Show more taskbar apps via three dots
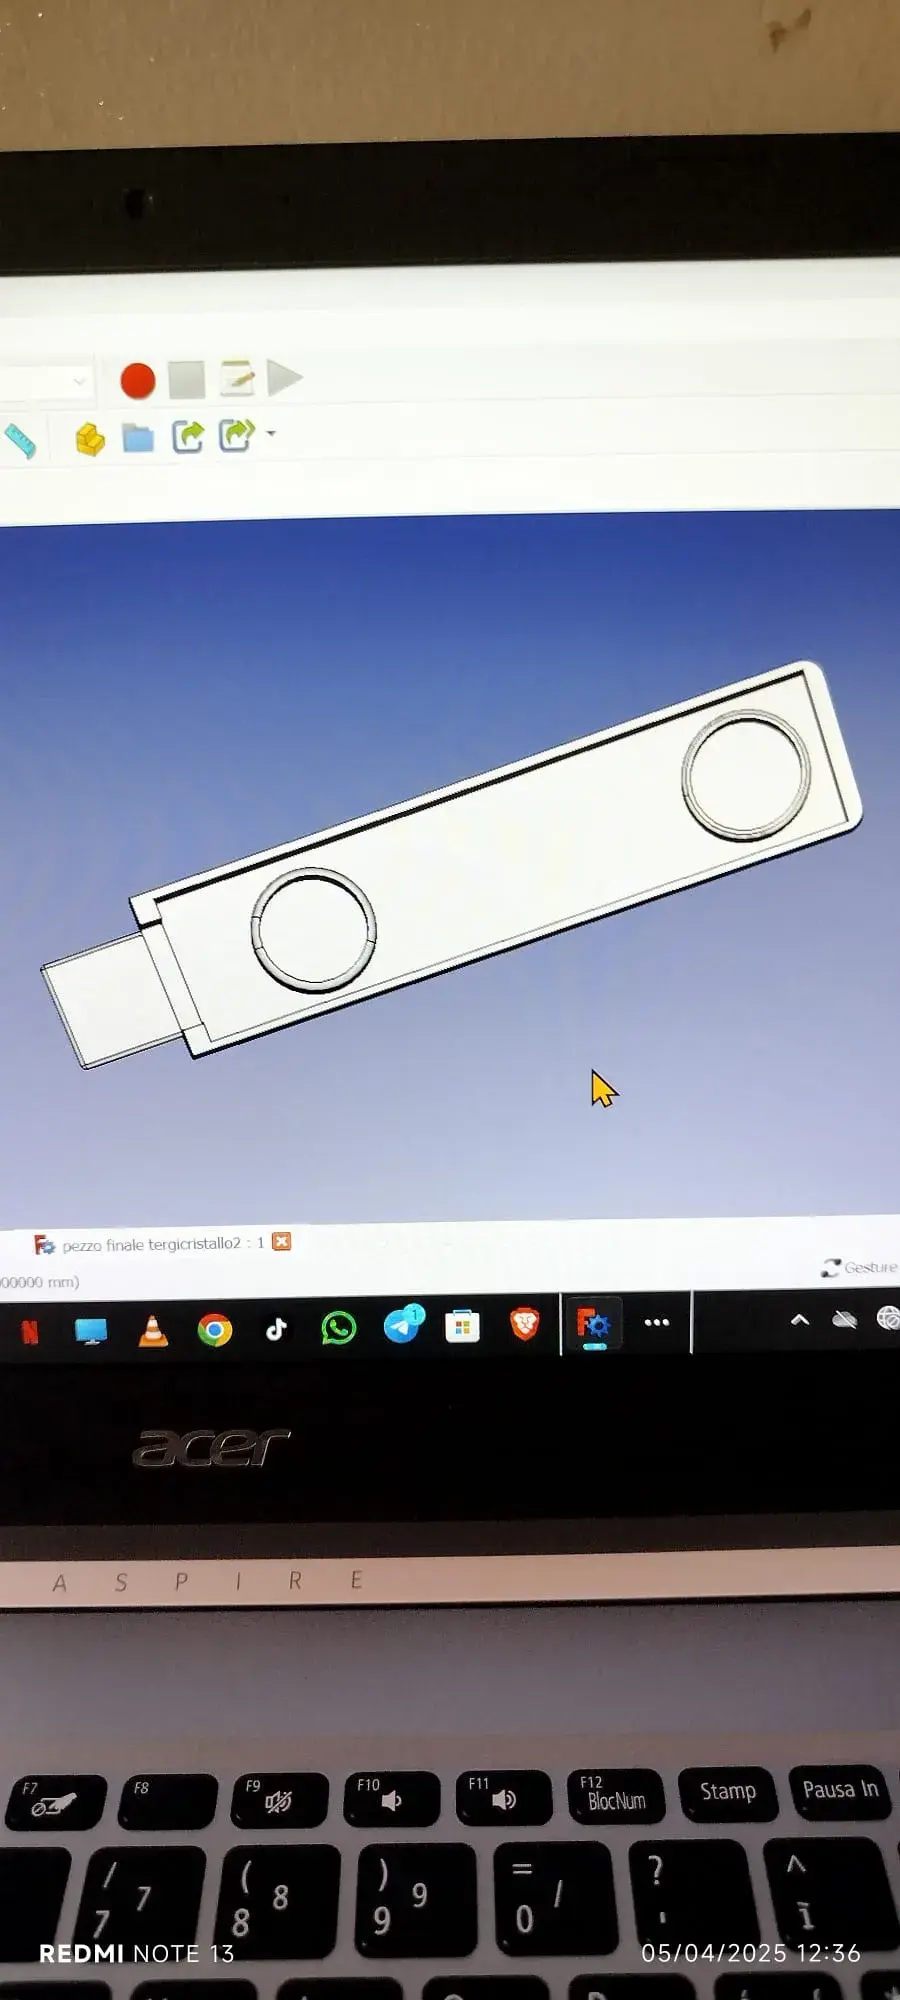 [x=657, y=1322]
